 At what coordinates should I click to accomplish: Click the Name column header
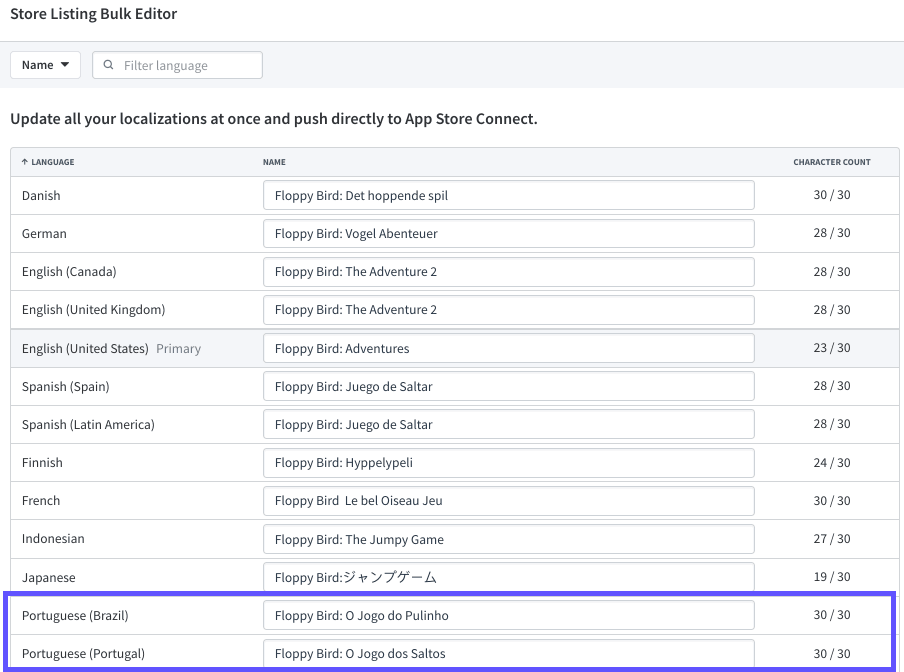(x=274, y=162)
